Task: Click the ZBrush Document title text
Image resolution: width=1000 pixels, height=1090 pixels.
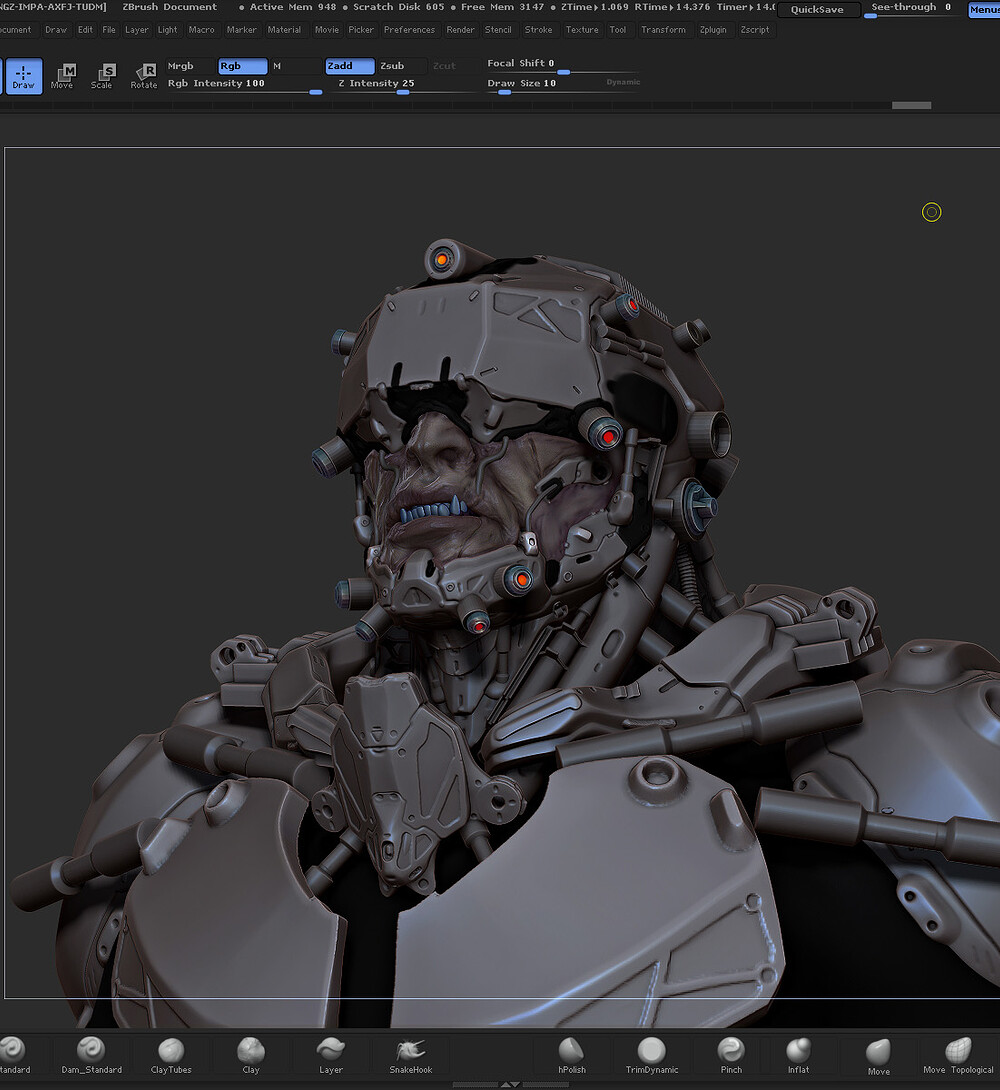Action: click(x=170, y=7)
